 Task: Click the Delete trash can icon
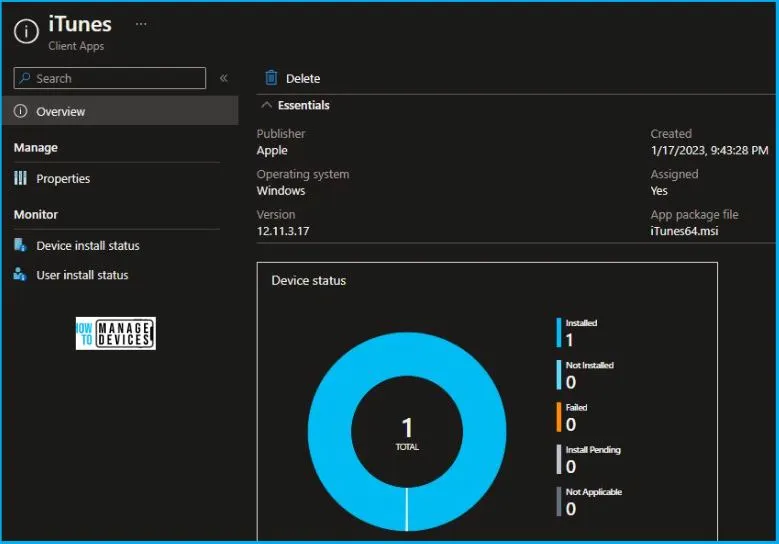[x=271, y=78]
